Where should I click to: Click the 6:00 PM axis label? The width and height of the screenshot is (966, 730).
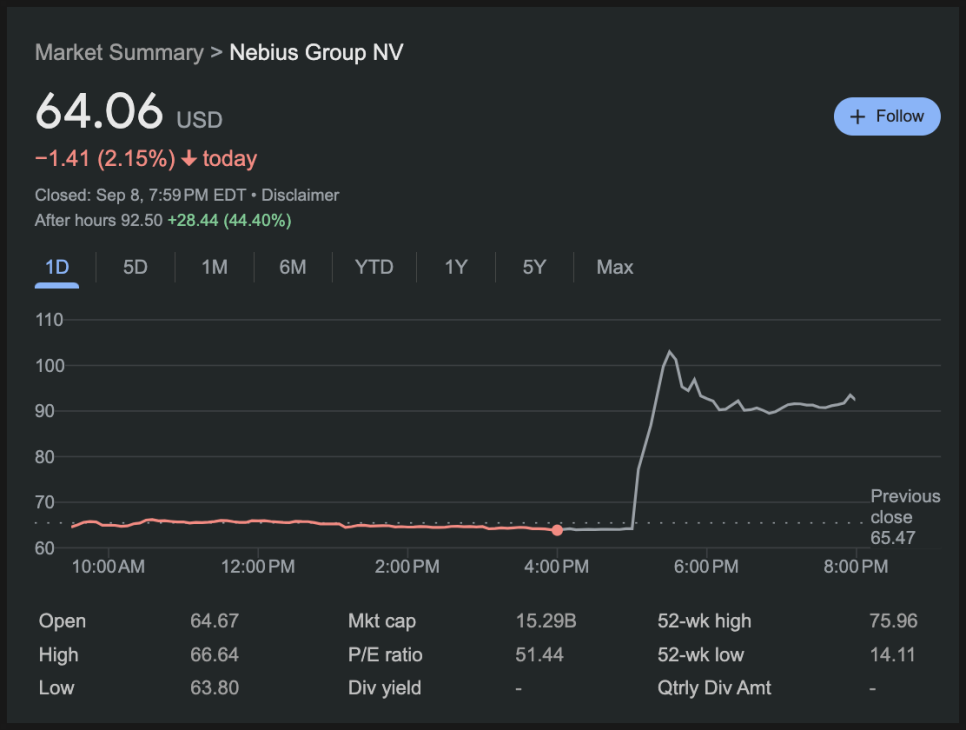[706, 567]
